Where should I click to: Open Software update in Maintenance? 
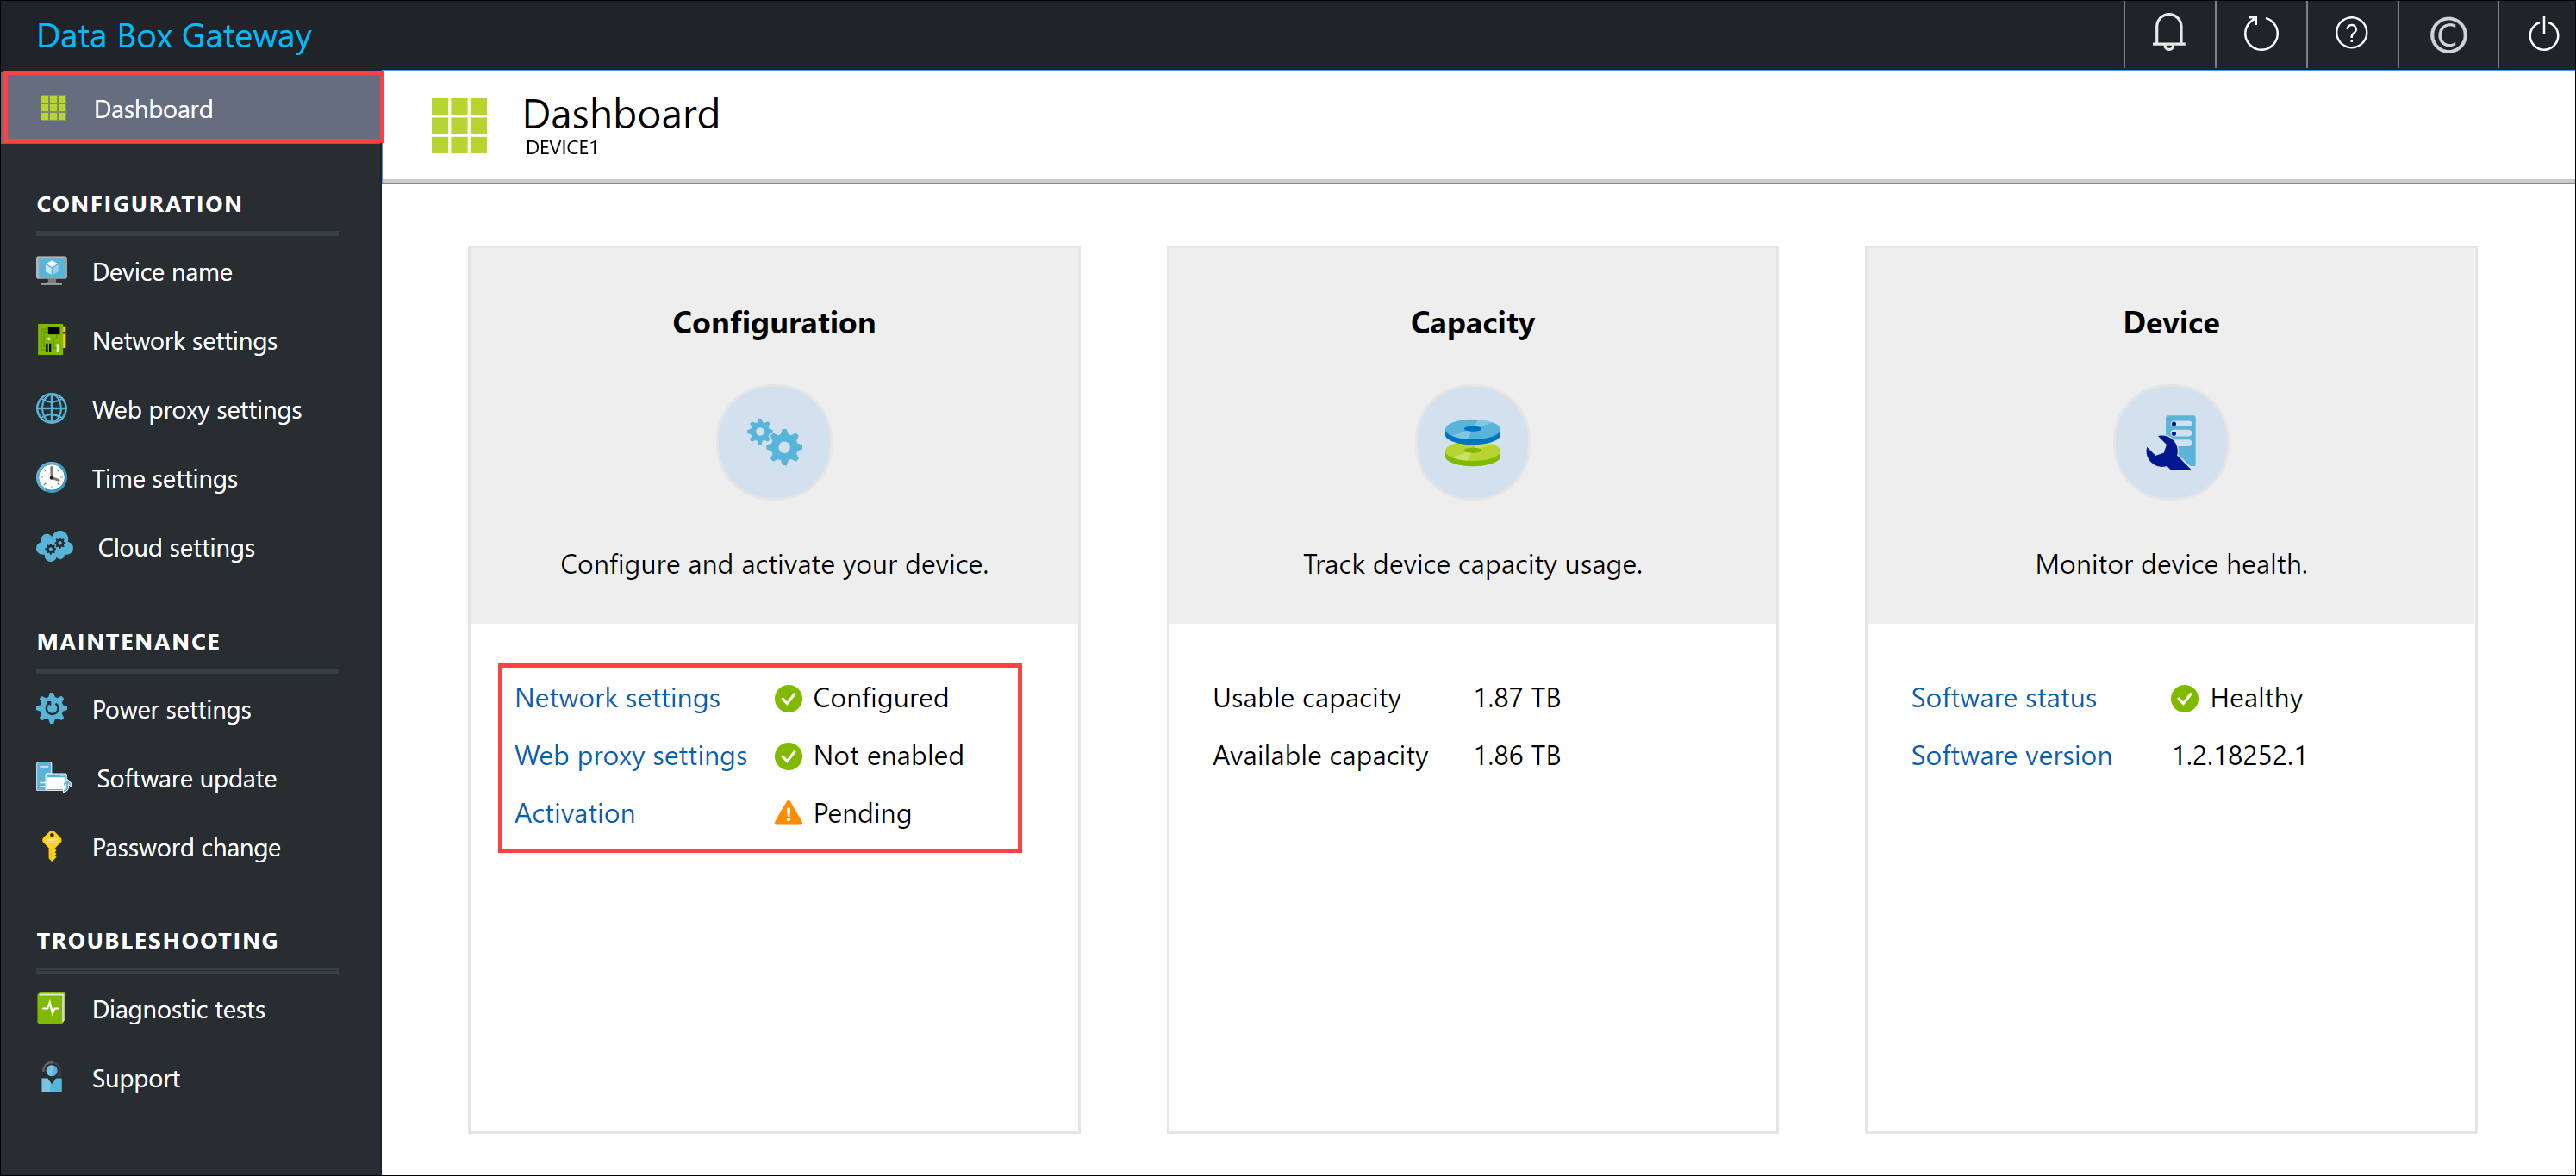point(185,777)
